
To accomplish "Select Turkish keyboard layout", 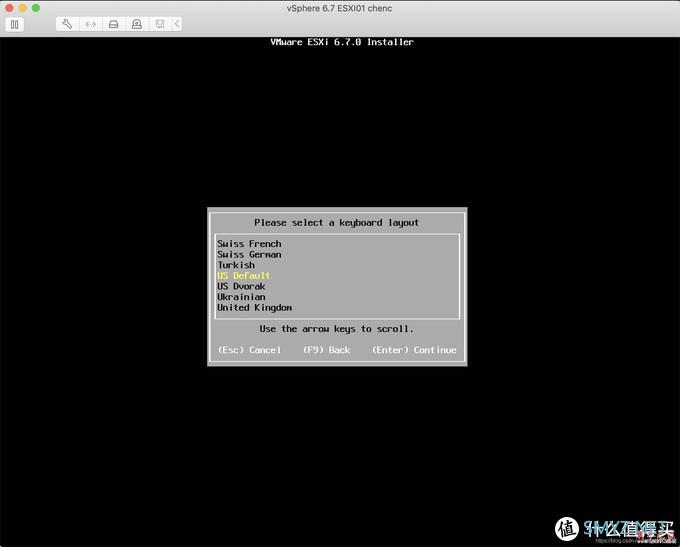I will point(236,265).
